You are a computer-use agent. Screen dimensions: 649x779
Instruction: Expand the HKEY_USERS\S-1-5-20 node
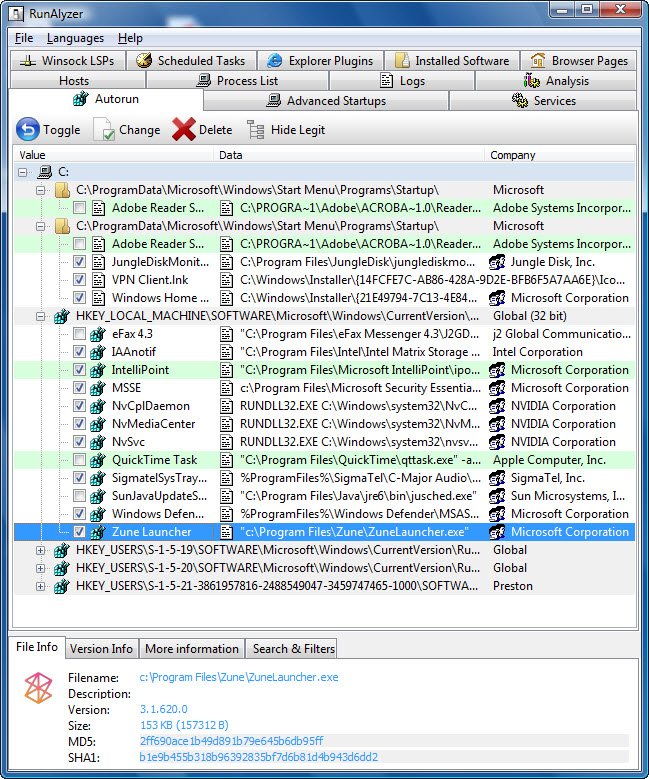point(41,568)
